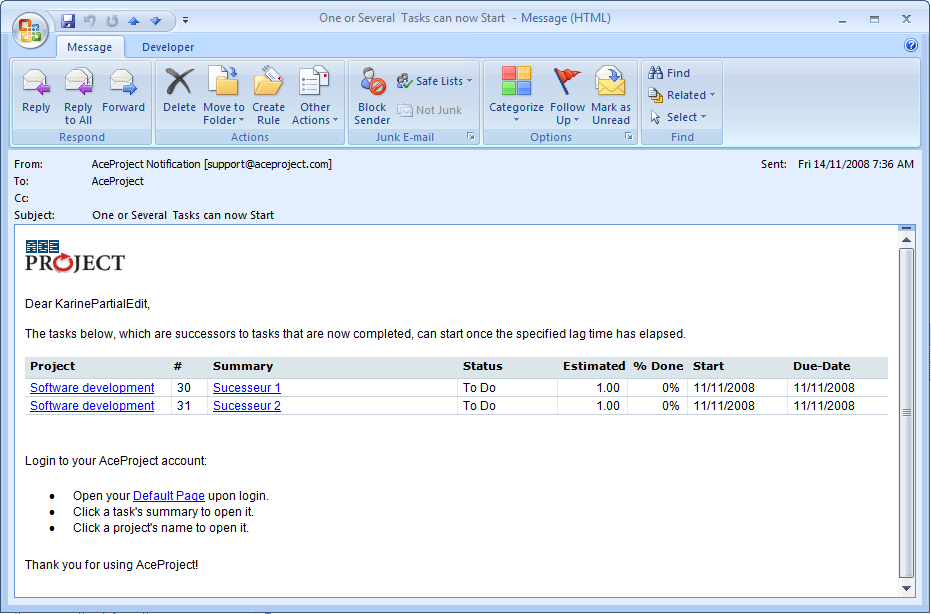Open the Safe Lists dropdown
The height and width of the screenshot is (614, 931).
click(435, 81)
